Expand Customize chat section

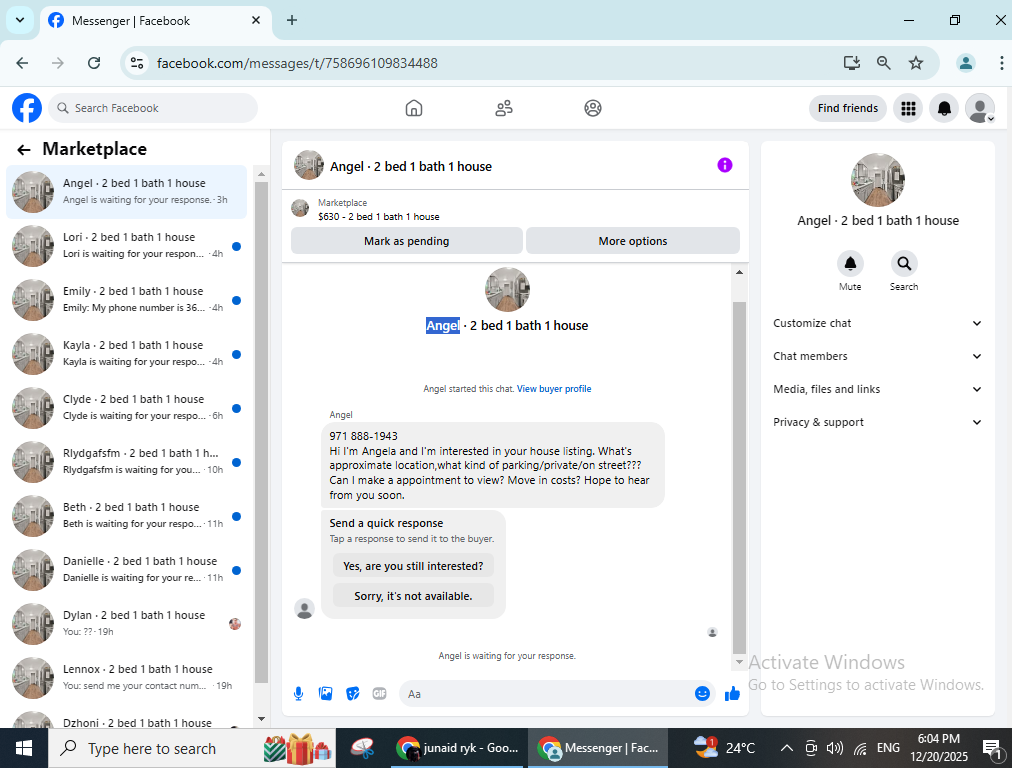[x=877, y=323]
